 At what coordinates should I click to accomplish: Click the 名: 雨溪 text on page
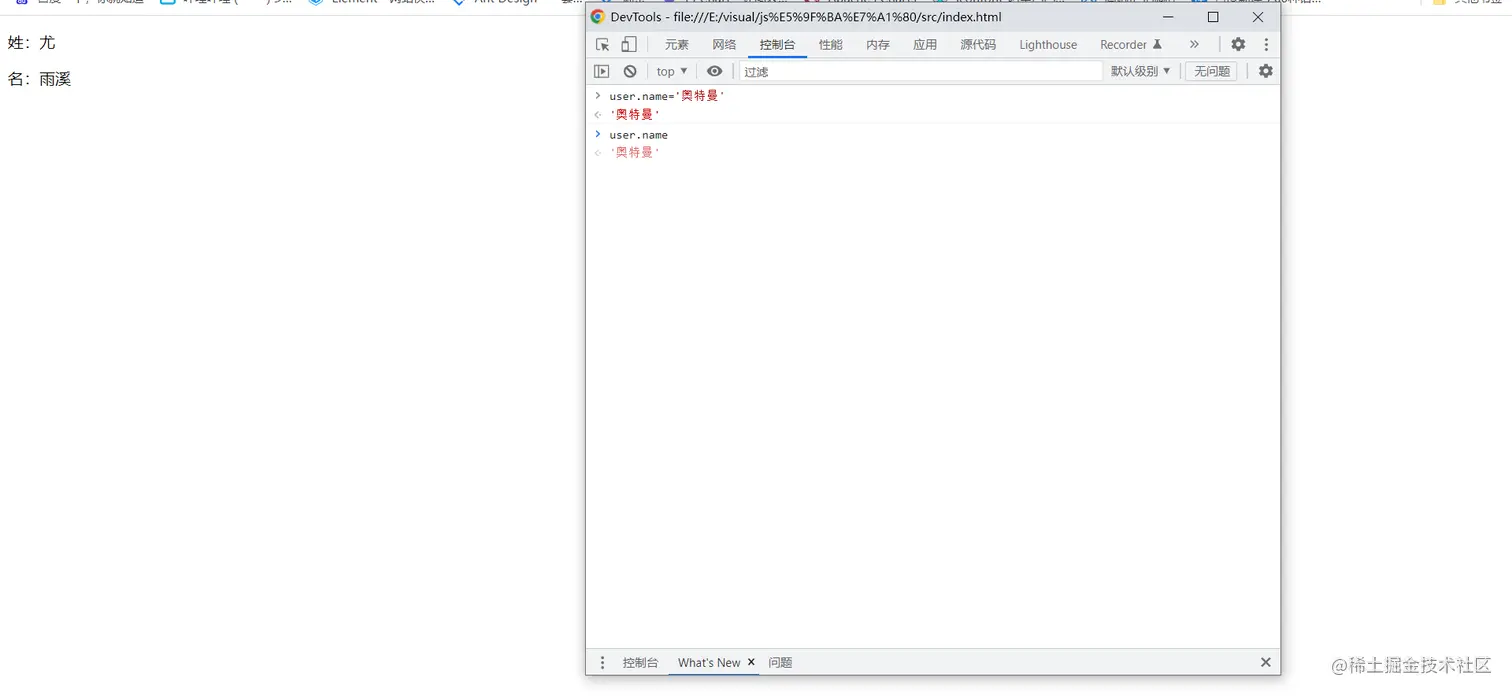click(x=40, y=79)
